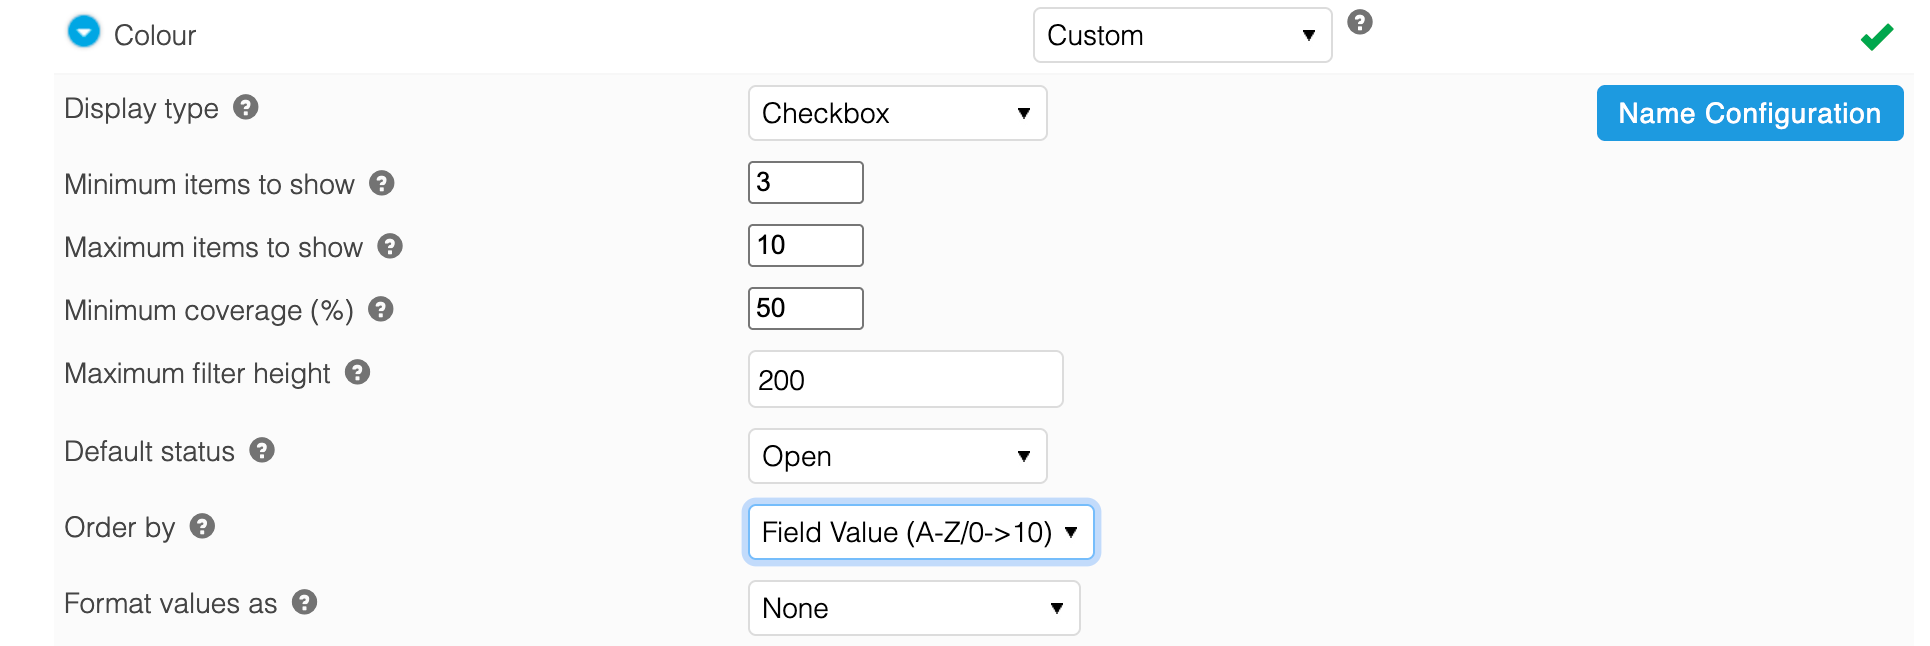1930x646 pixels.
Task: Show help for Maximum items to show
Action: point(390,246)
